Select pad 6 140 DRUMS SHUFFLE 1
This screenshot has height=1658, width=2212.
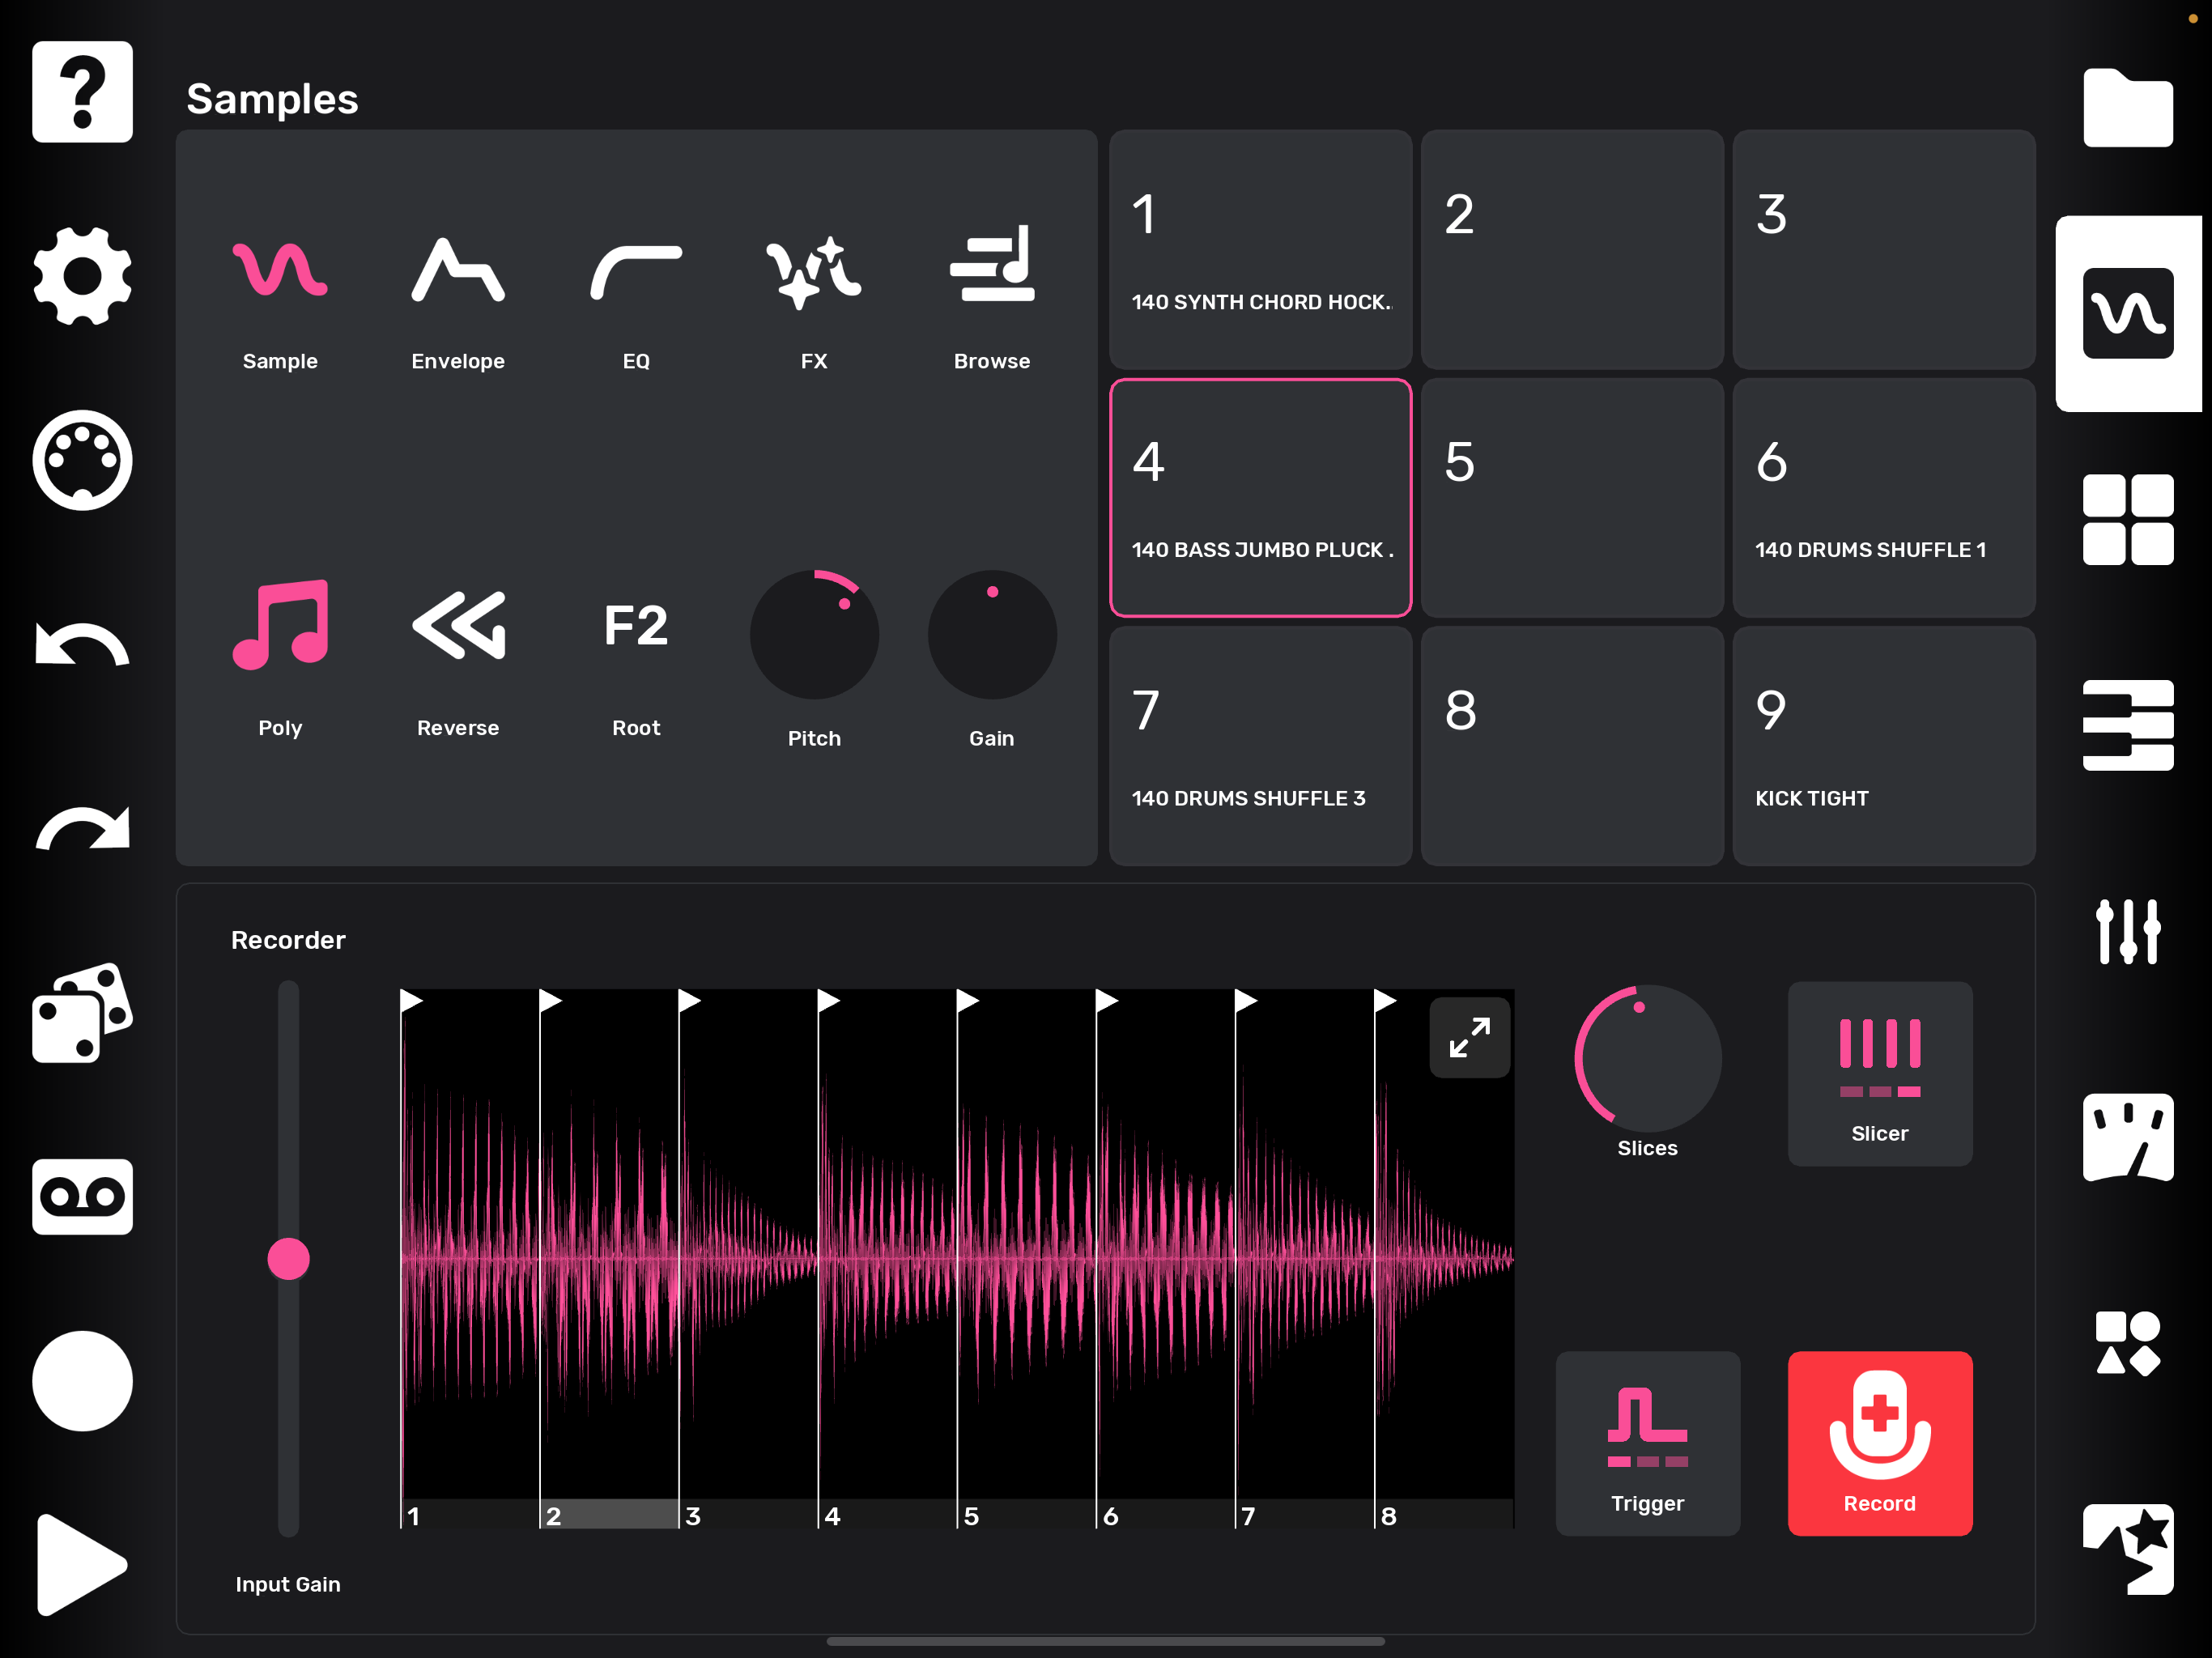pos(1884,498)
